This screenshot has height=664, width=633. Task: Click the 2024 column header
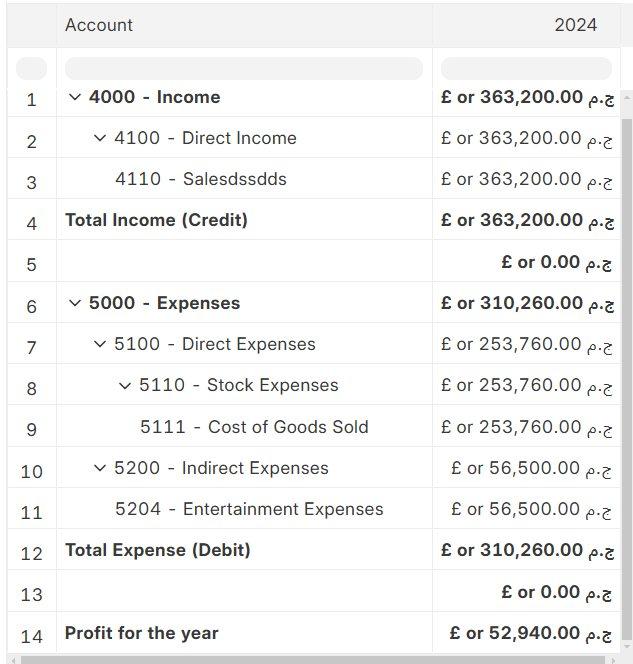tap(575, 25)
